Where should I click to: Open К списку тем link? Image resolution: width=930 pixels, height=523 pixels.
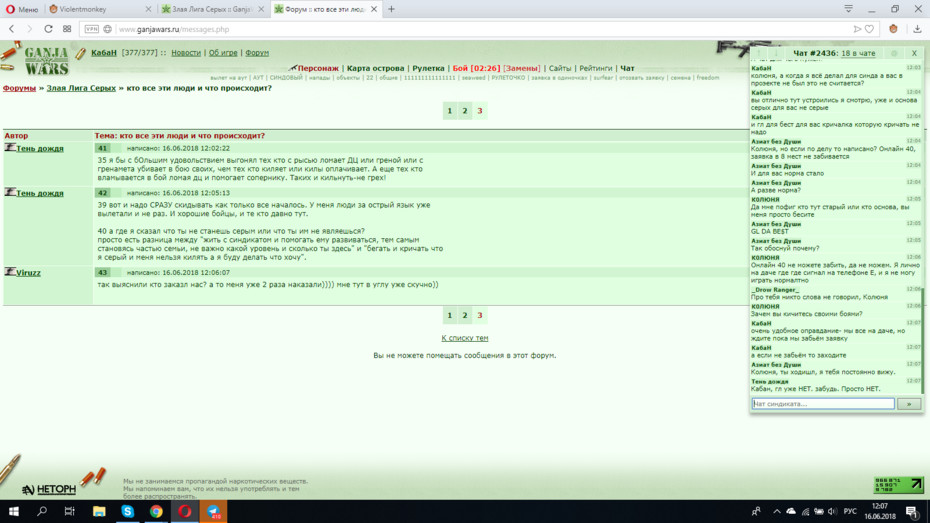[464, 338]
